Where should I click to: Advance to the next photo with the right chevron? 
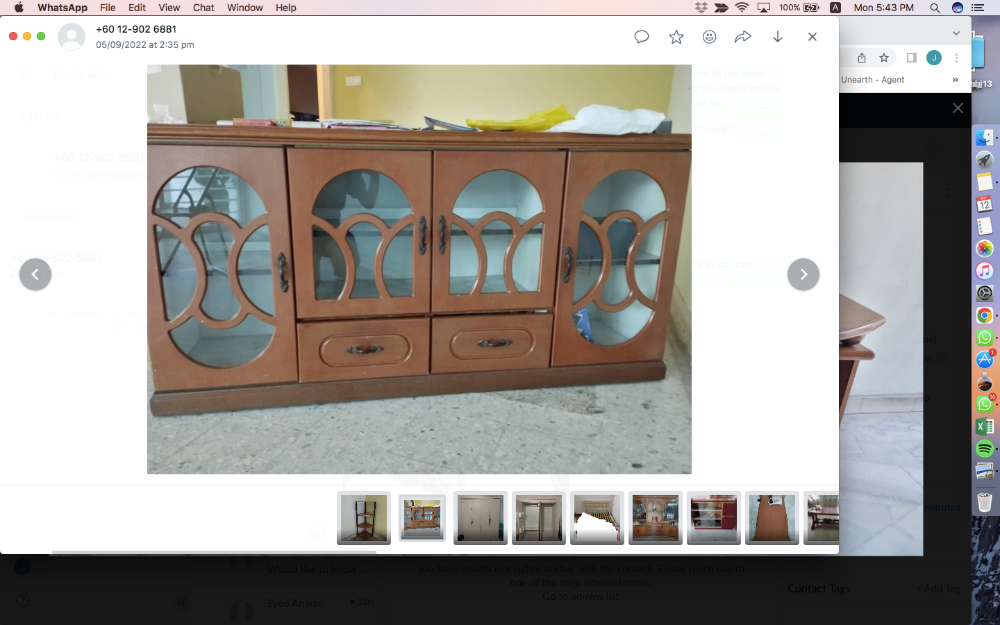point(803,273)
